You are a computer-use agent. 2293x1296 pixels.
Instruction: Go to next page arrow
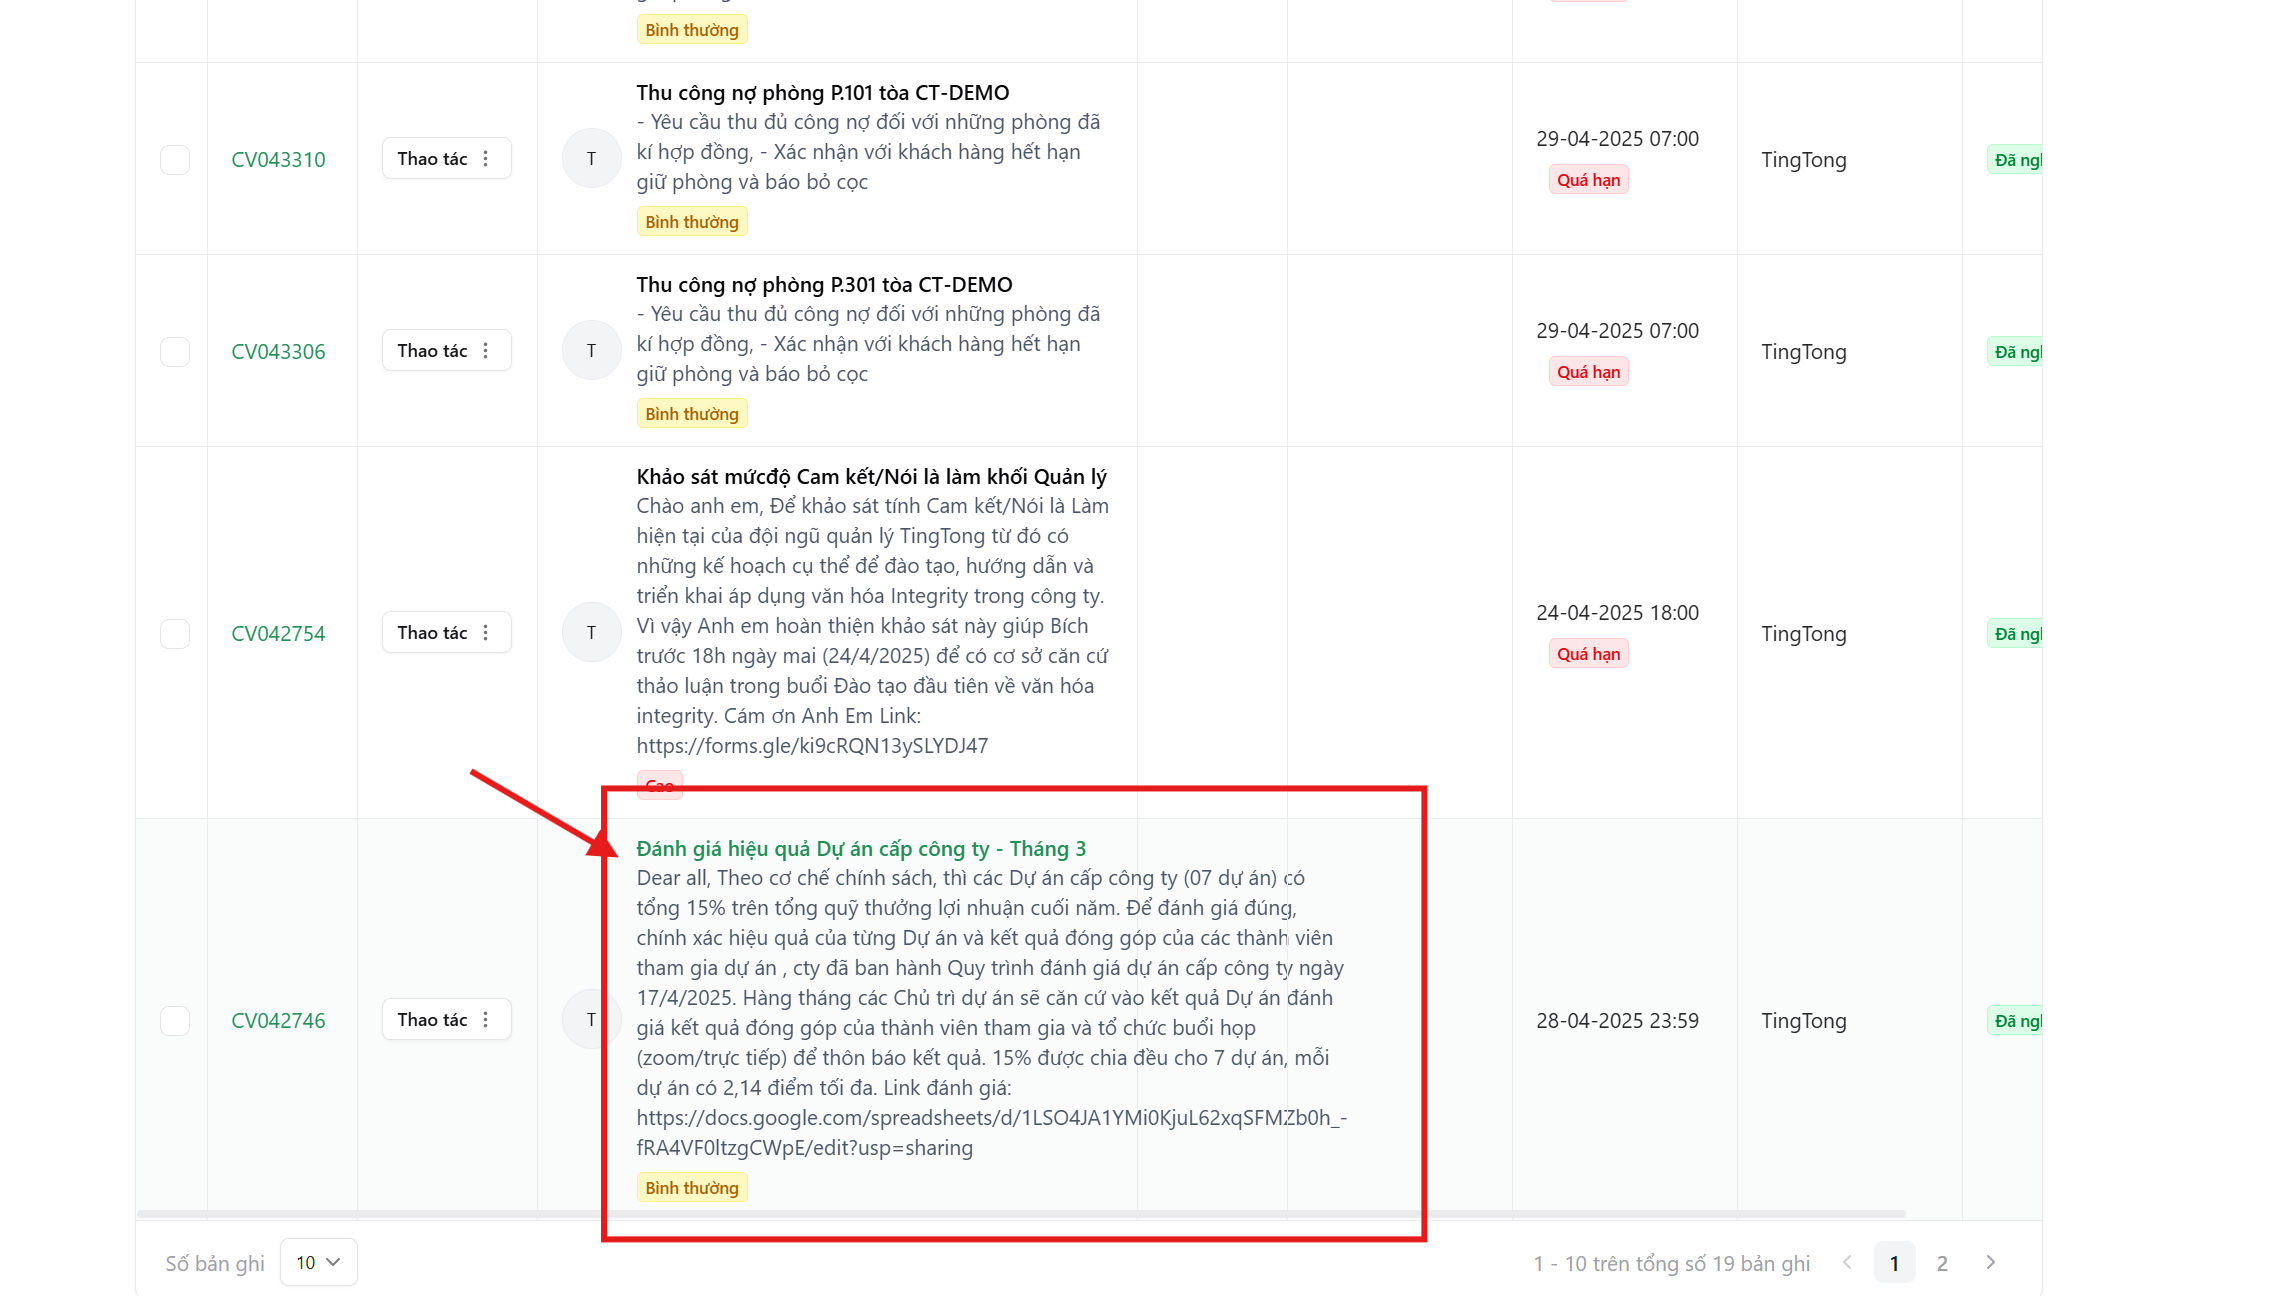coord(1990,1263)
